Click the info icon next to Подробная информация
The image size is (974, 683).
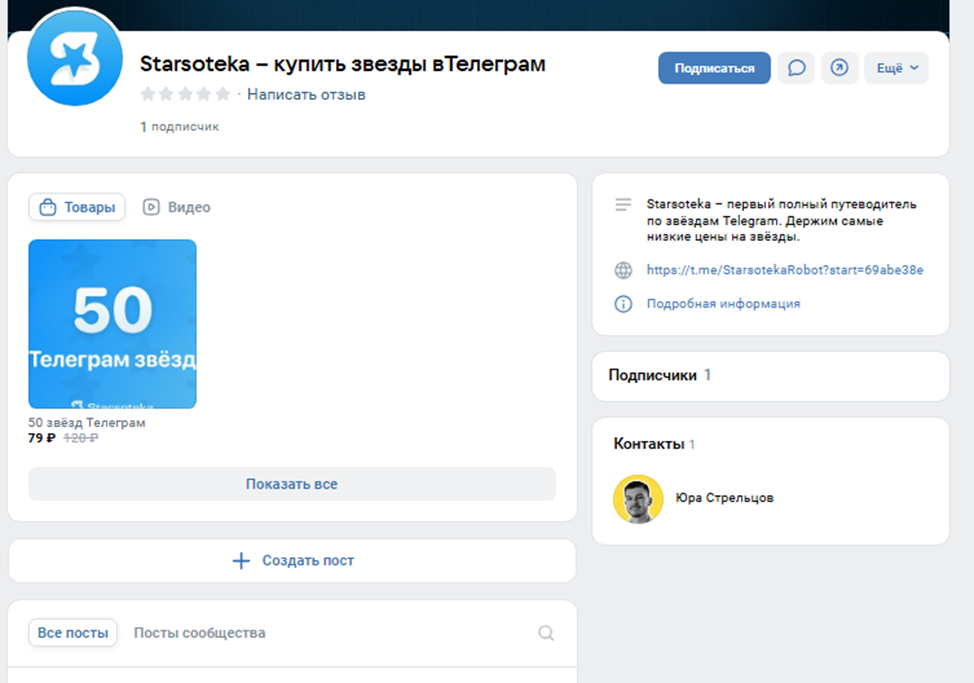point(623,304)
